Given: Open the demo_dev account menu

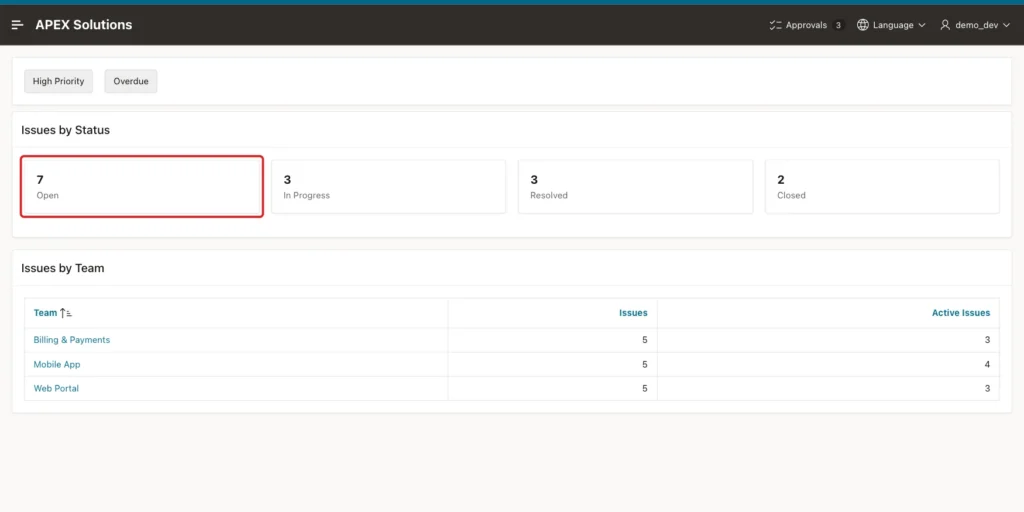Looking at the screenshot, I should [x=974, y=25].
